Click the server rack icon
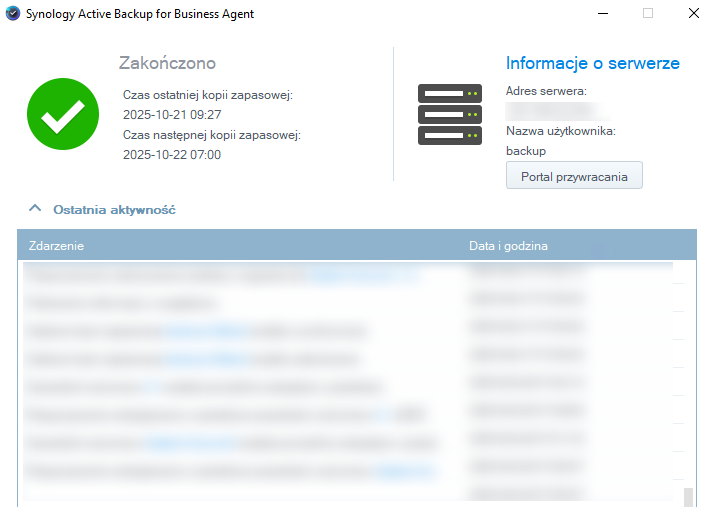Screen dimensions: 711x507 click(449, 115)
